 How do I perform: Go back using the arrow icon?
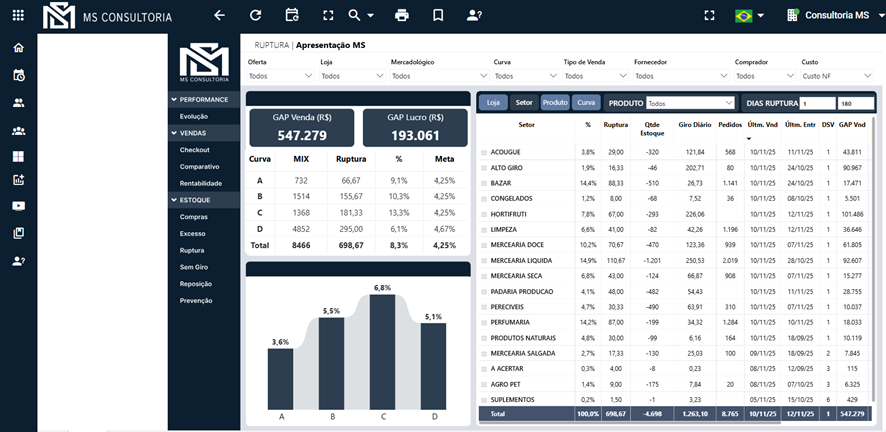220,16
